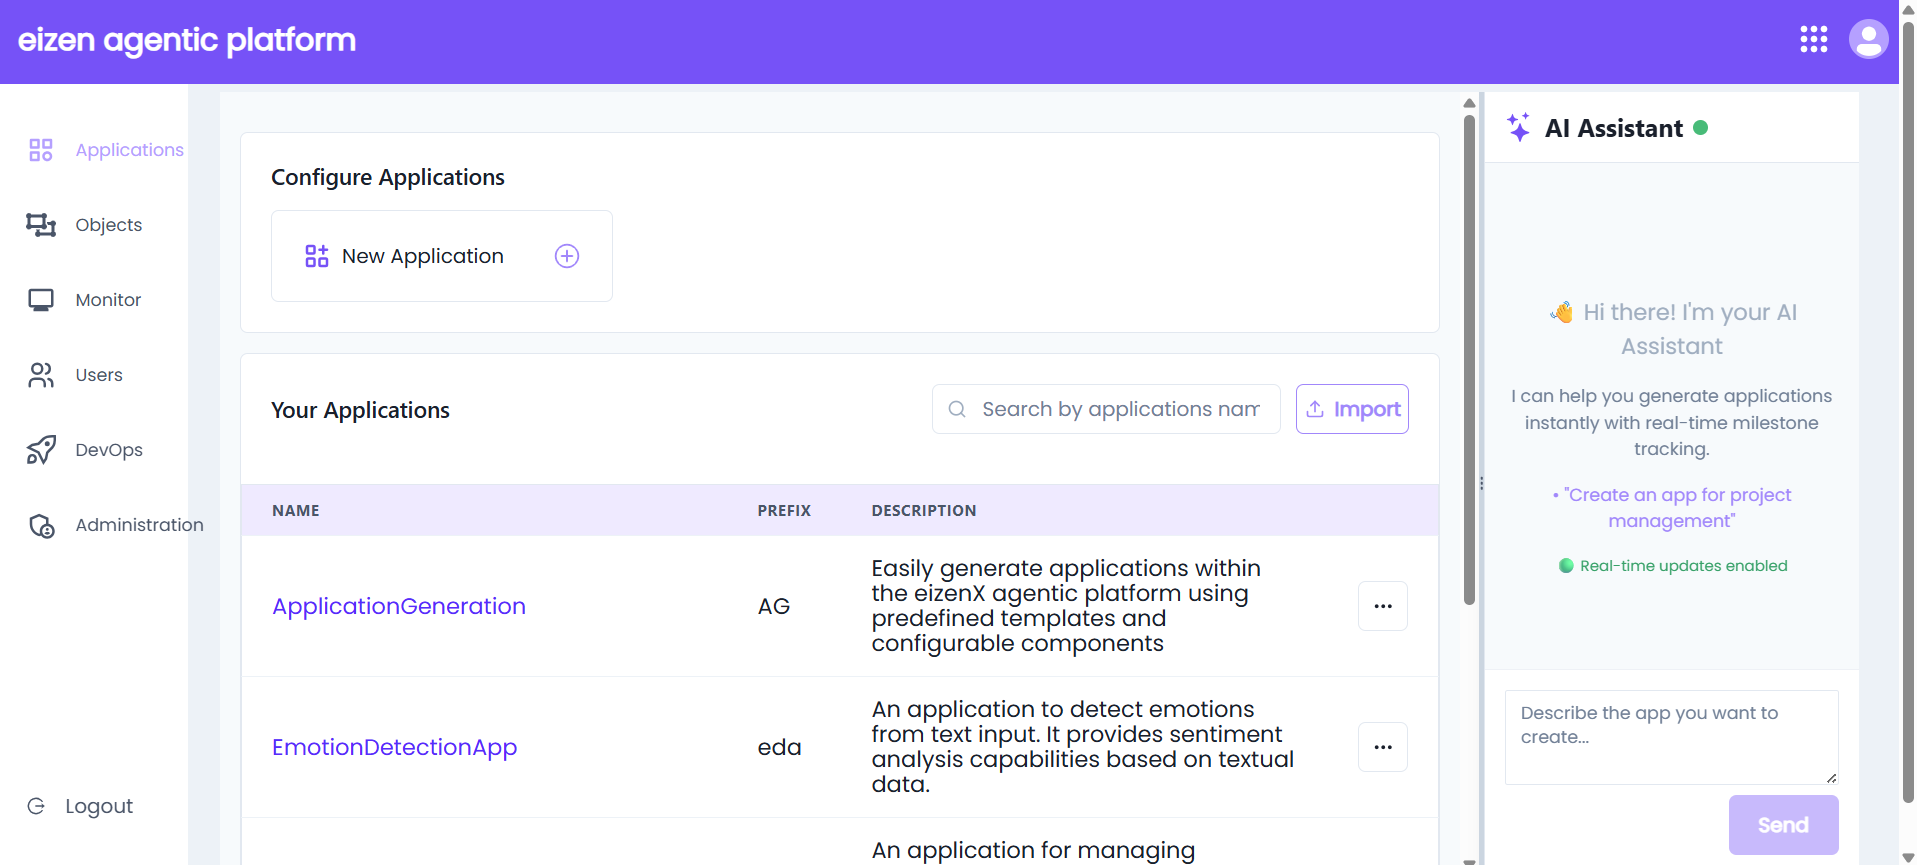1917x865 pixels.
Task: Click the Logout arrow icon
Action: (36, 806)
